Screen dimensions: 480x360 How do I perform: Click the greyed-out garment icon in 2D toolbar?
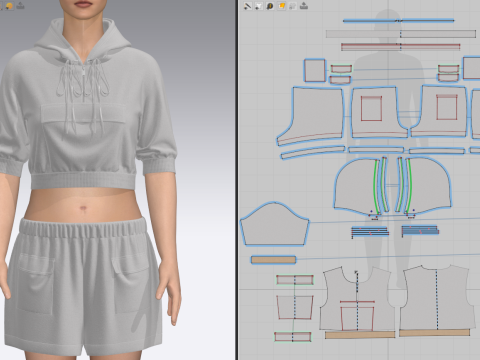292,6
